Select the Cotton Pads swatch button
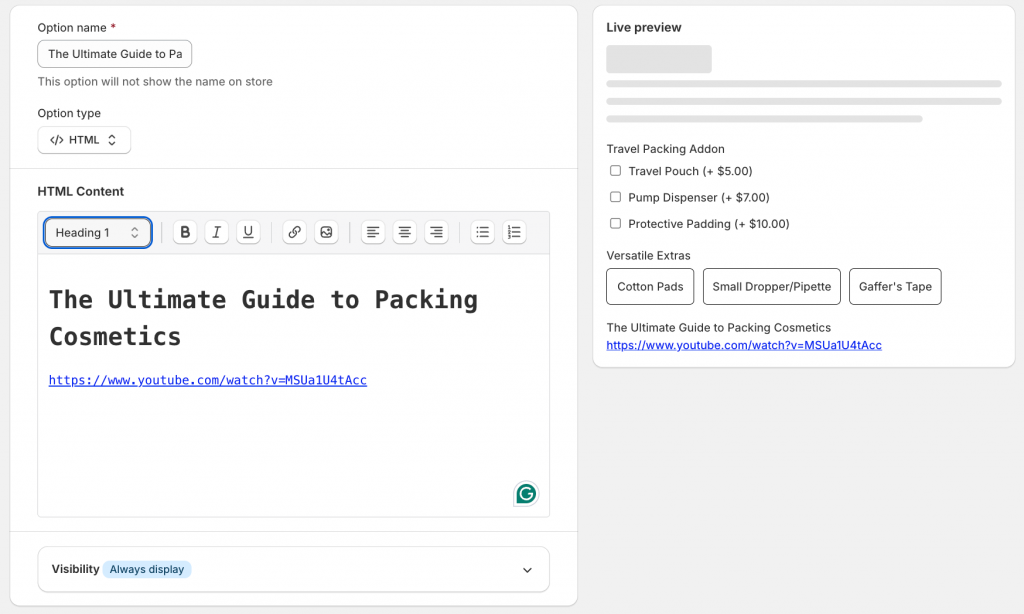Image resolution: width=1024 pixels, height=614 pixels. coord(649,286)
